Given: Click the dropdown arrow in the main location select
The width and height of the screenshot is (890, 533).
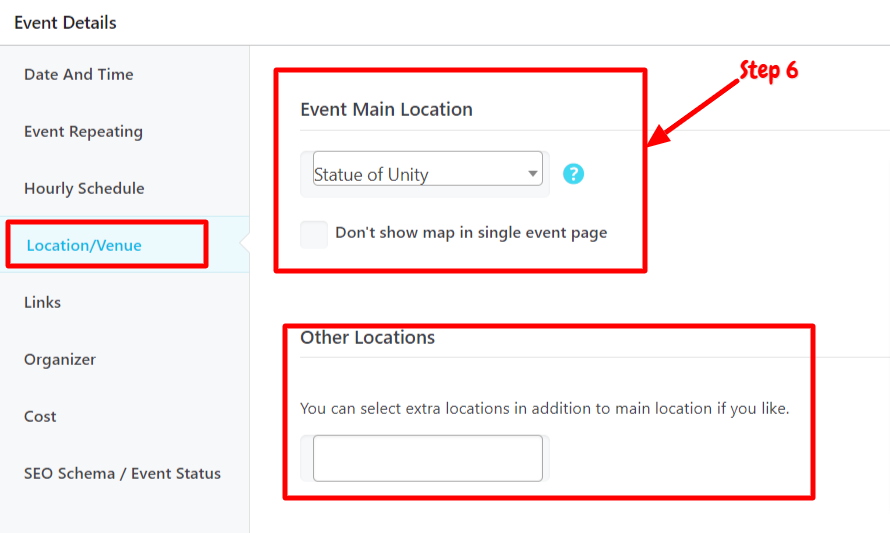Looking at the screenshot, I should click(x=532, y=174).
